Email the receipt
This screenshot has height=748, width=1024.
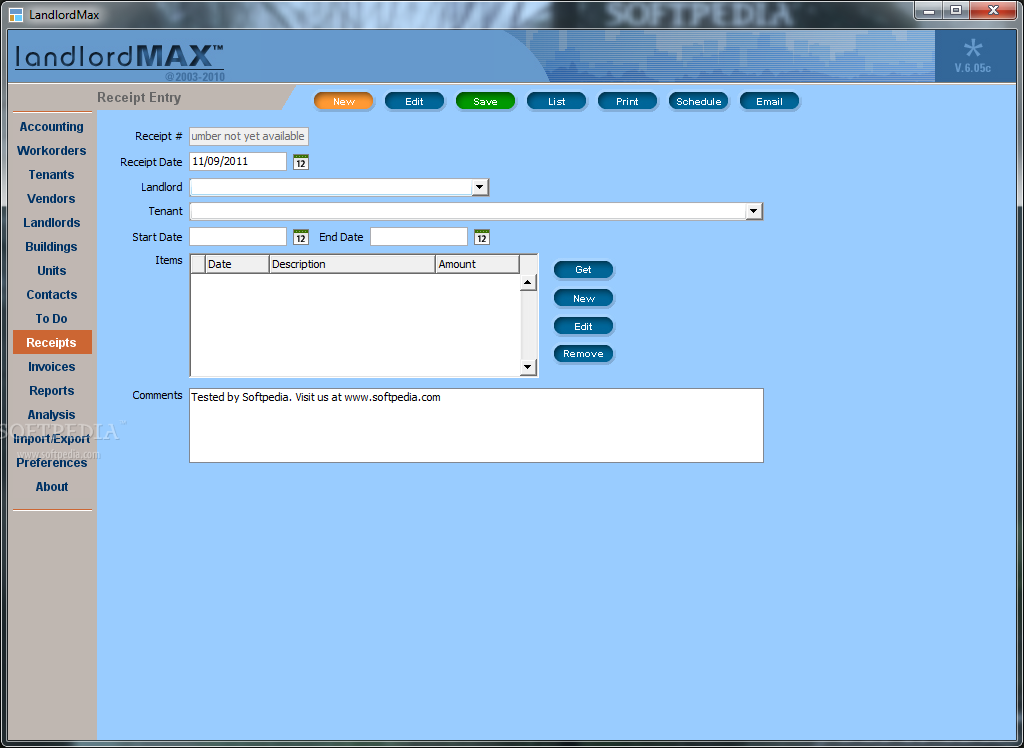coord(769,101)
